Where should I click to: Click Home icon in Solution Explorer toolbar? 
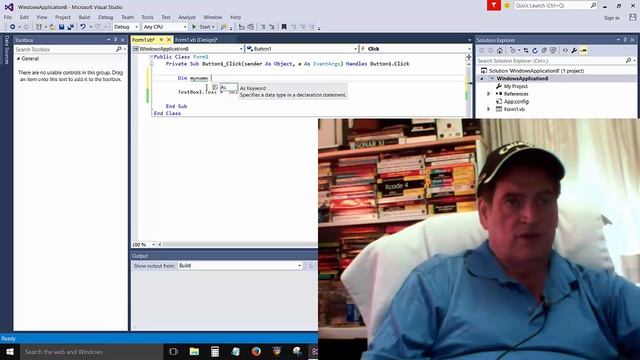[500, 51]
